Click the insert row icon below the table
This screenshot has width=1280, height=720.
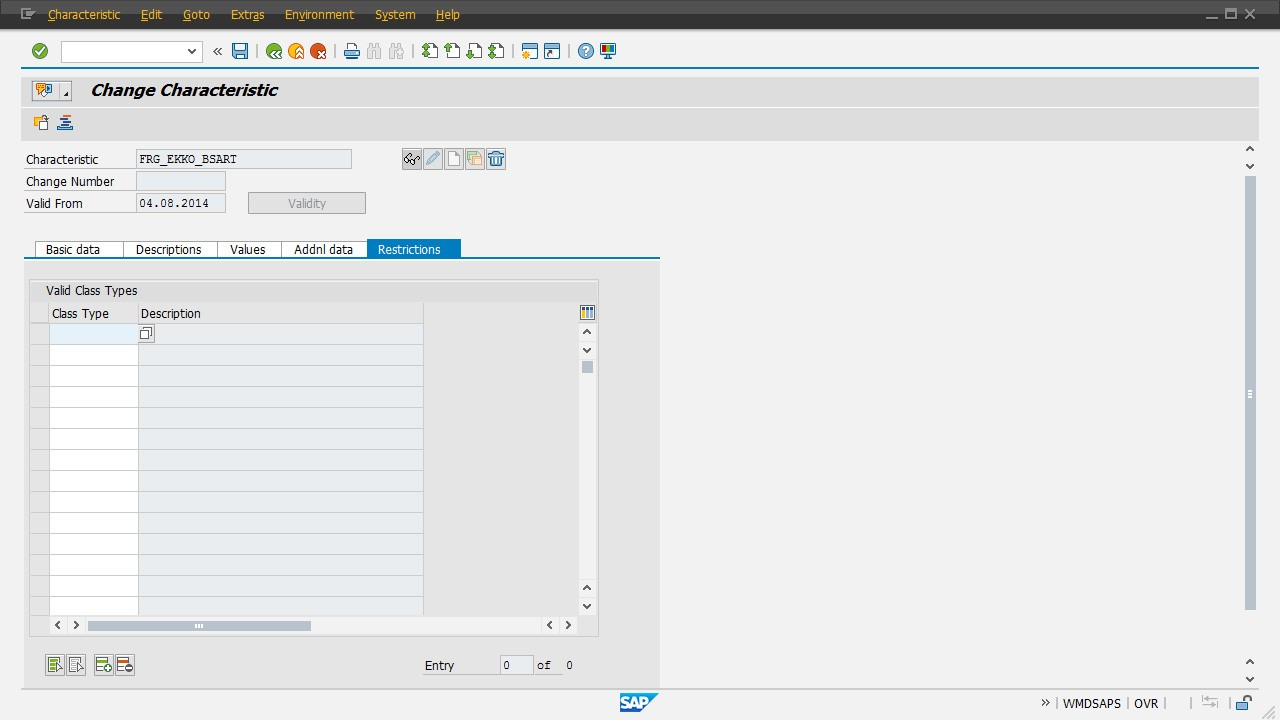click(103, 665)
